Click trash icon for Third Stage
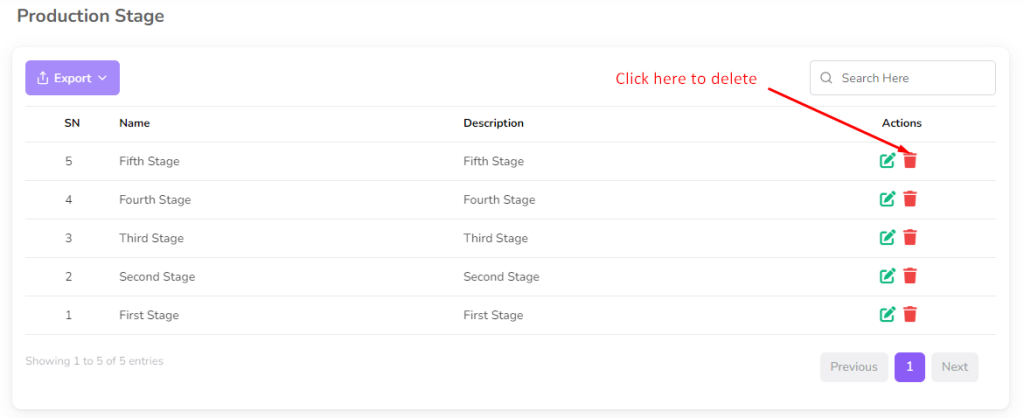 point(910,238)
